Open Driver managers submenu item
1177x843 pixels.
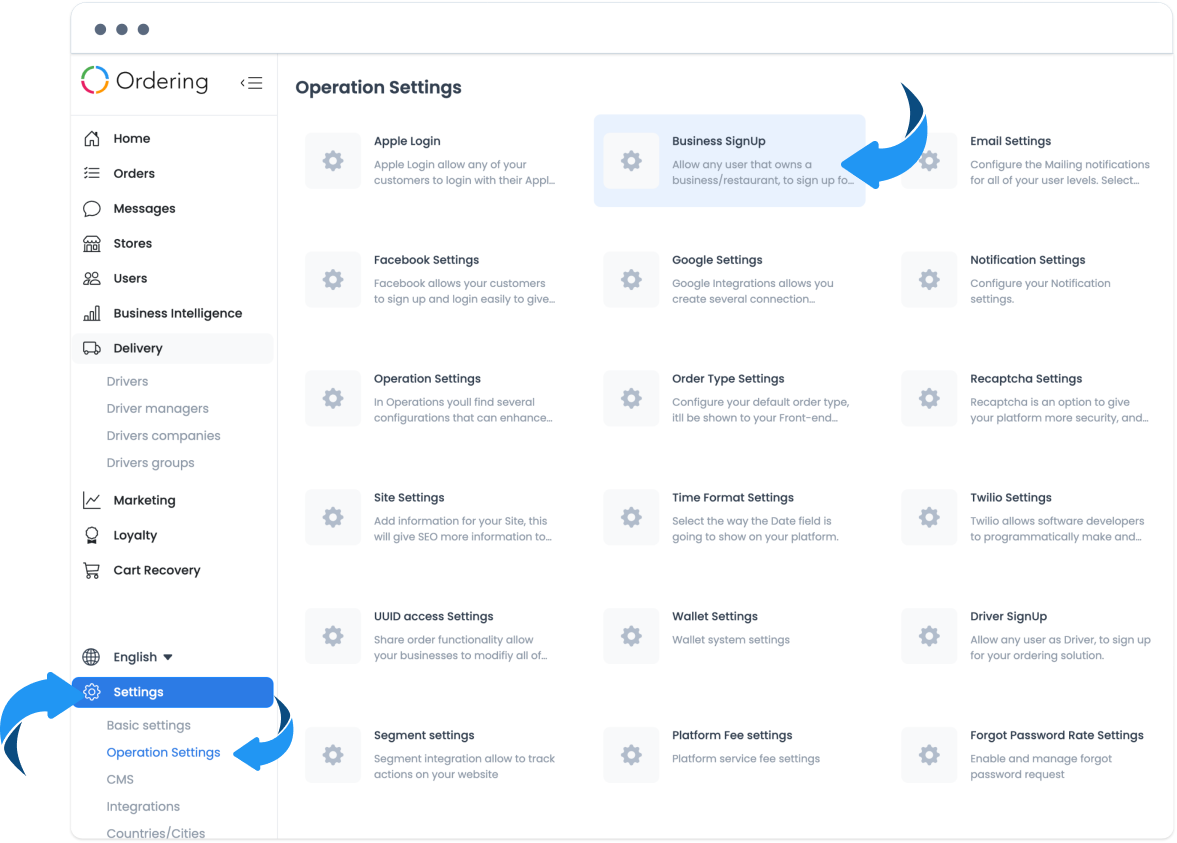158,408
